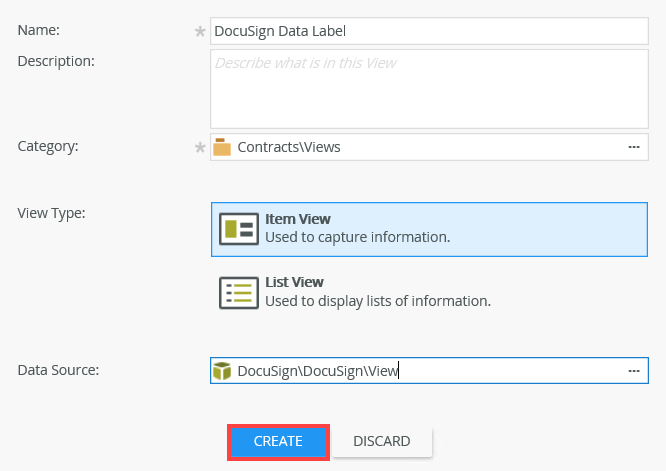Focus the Name field with DocuSign Data Label

point(430,31)
